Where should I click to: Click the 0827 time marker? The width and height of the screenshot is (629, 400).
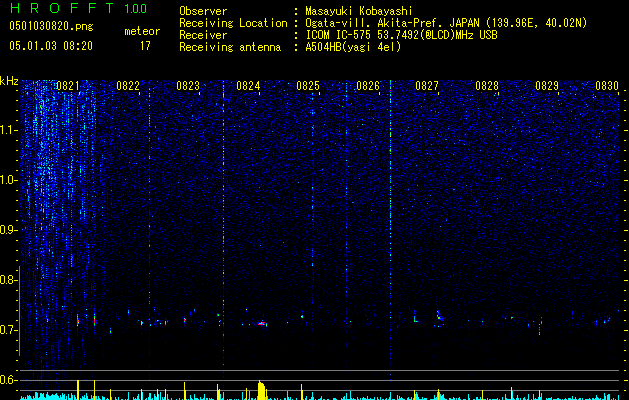click(427, 86)
